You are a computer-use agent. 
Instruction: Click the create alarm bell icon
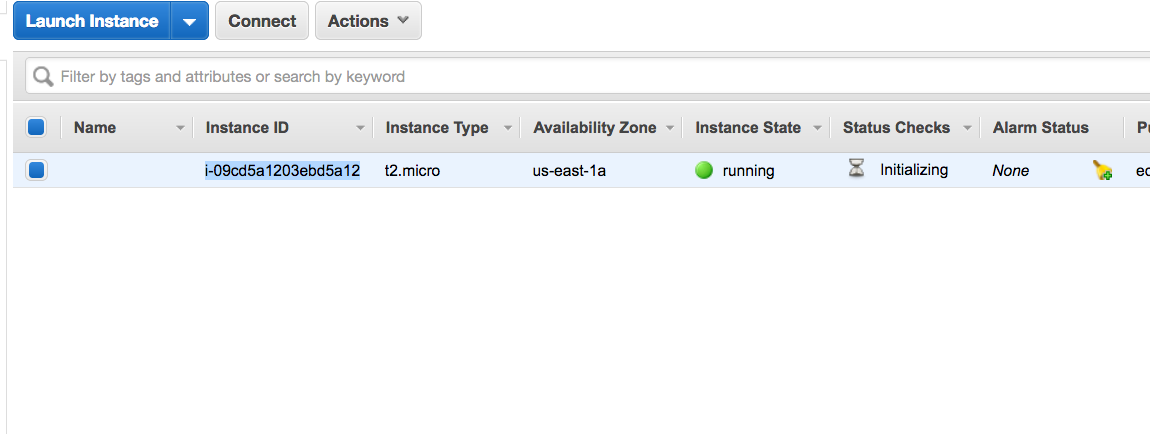tap(1102, 171)
